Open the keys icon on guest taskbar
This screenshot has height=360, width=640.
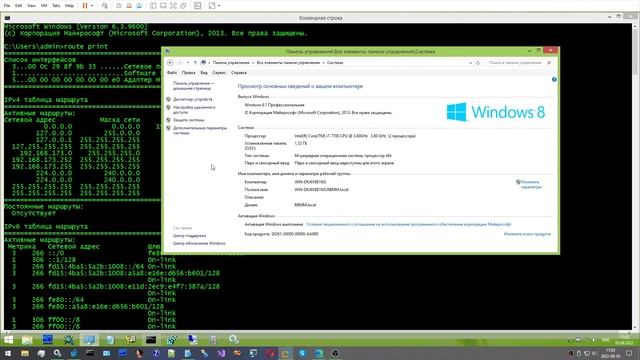pyautogui.click(x=131, y=340)
